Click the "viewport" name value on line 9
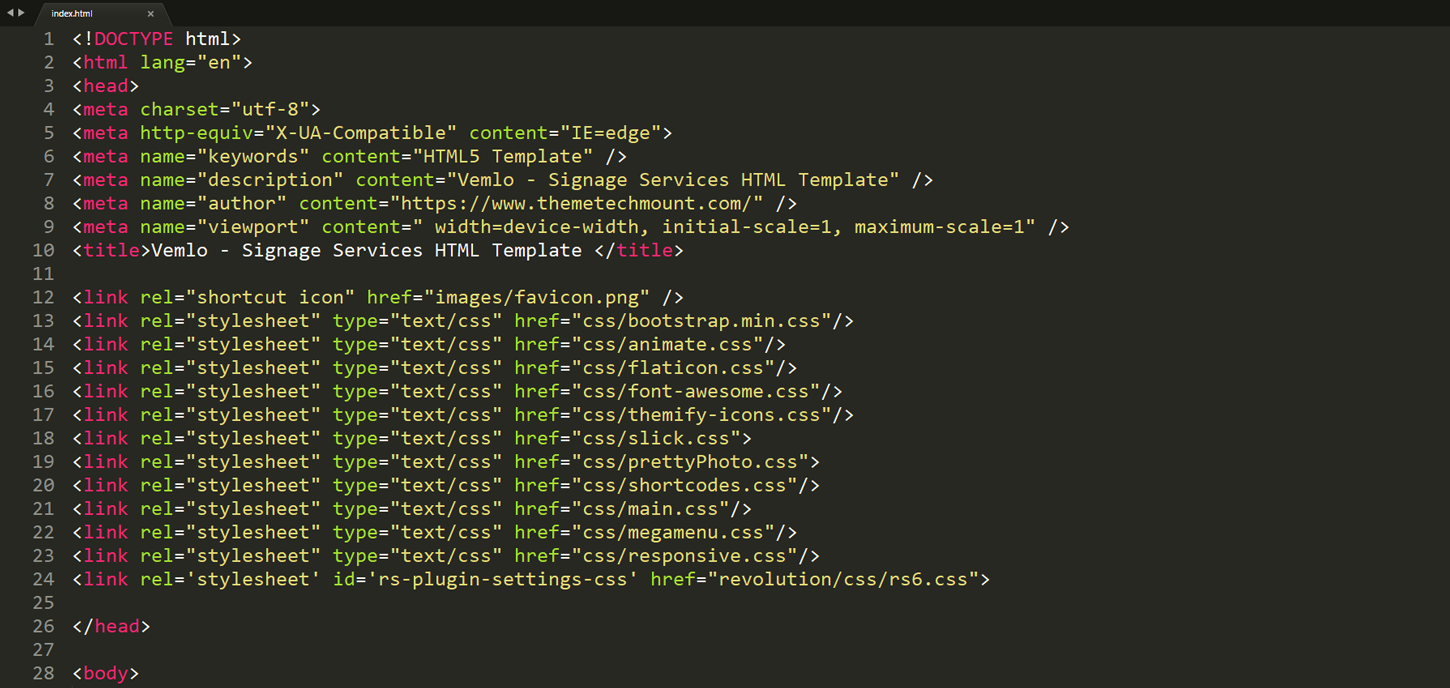The width and height of the screenshot is (1450, 688). 253,227
